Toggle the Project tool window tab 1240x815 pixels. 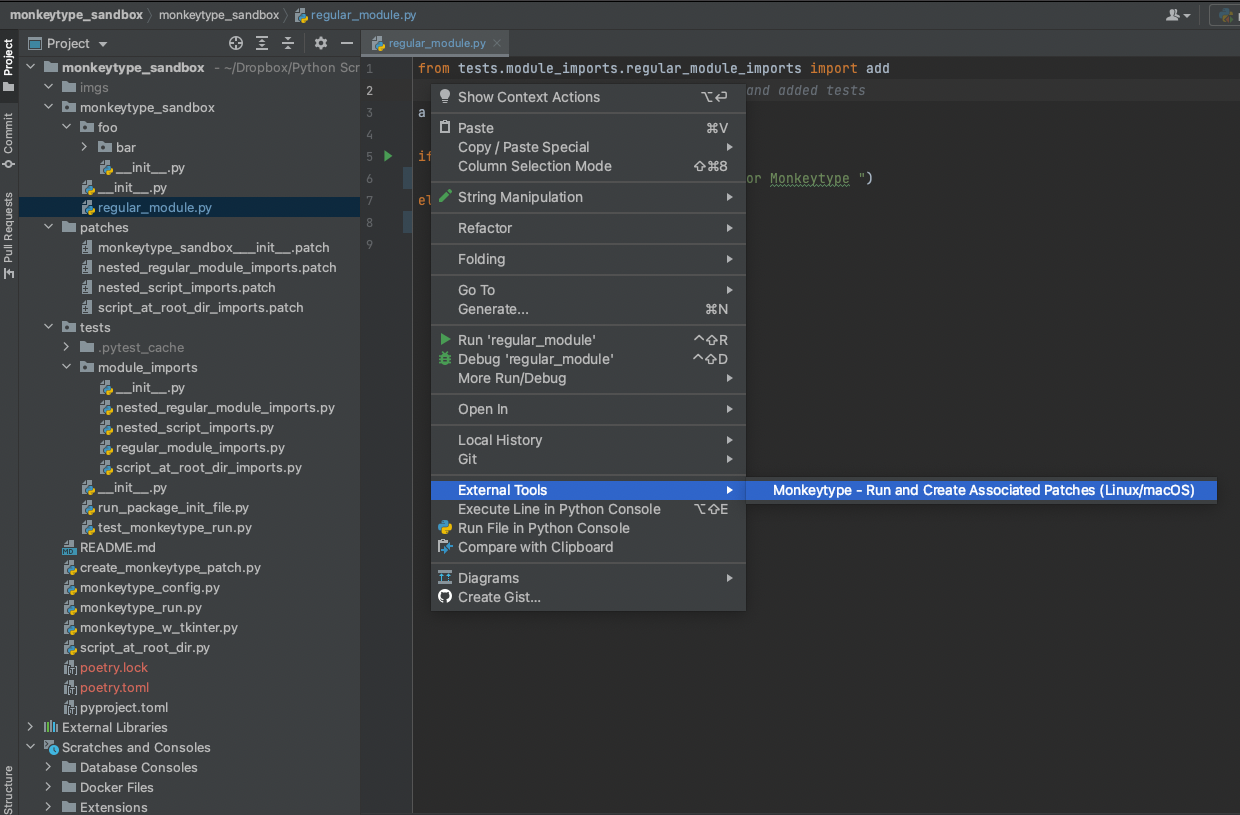click(x=9, y=65)
